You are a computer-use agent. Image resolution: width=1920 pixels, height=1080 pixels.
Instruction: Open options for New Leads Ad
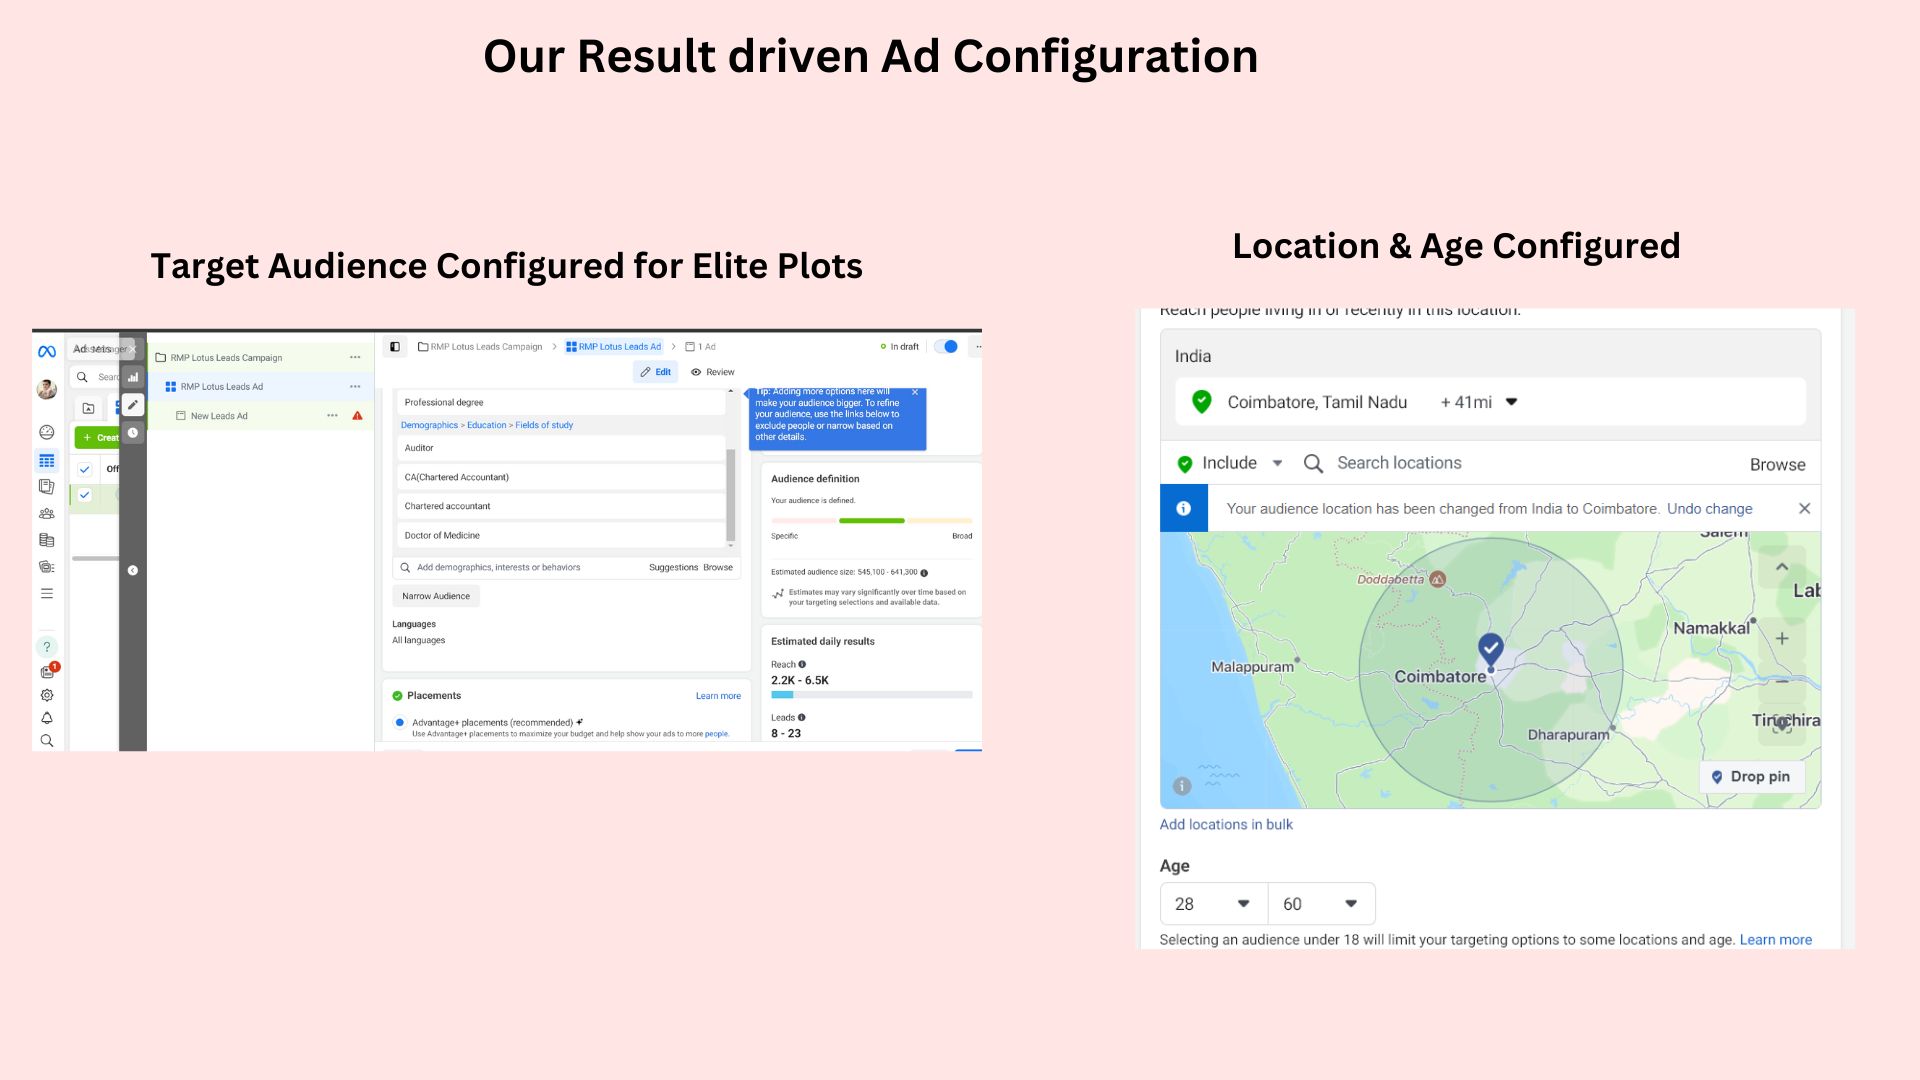point(332,415)
